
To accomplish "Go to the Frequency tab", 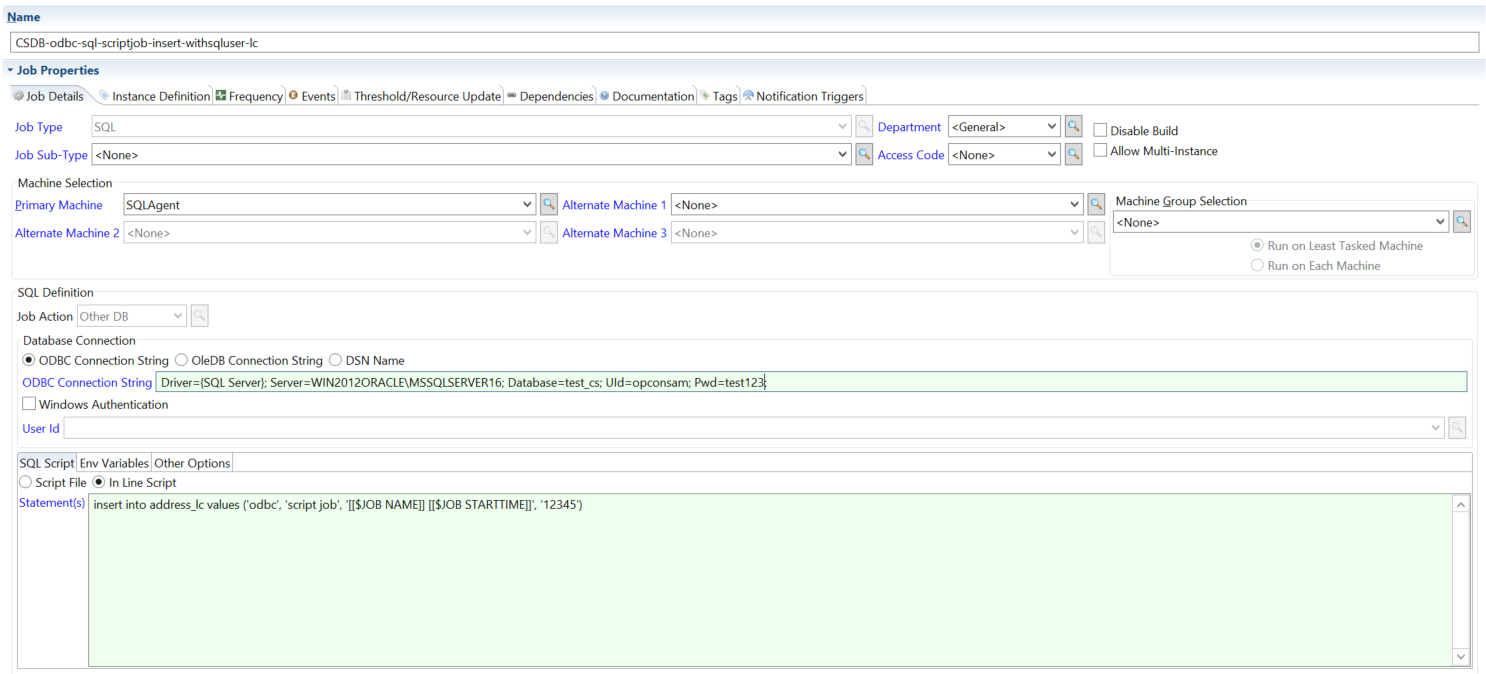I will (x=249, y=96).
